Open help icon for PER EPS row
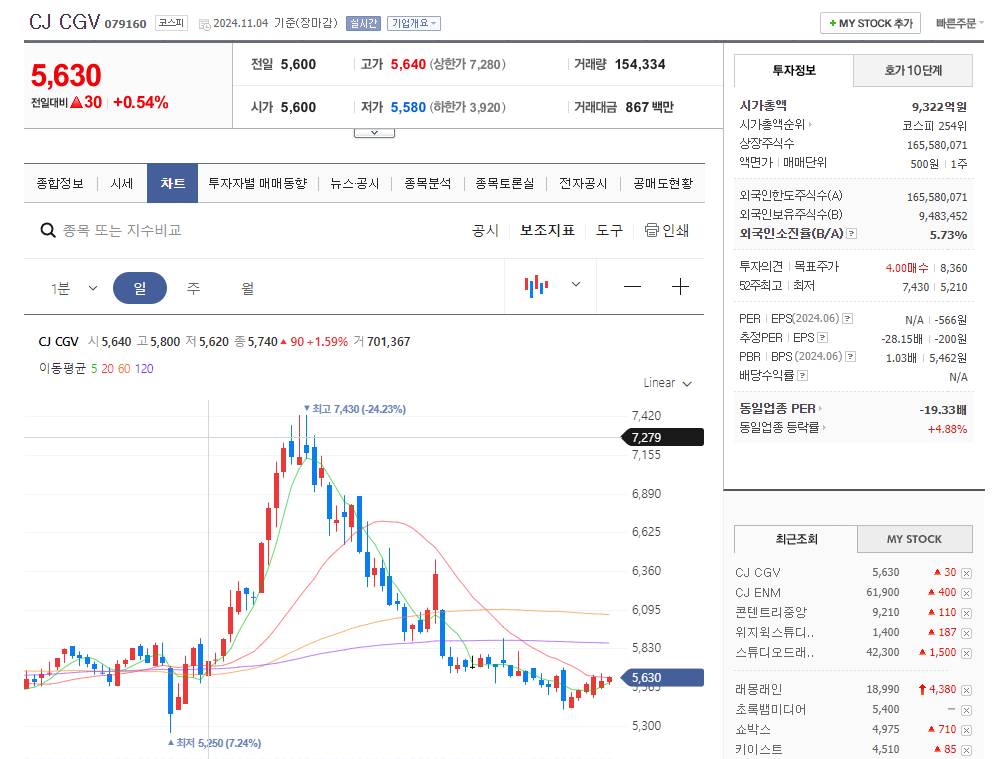 click(x=848, y=318)
